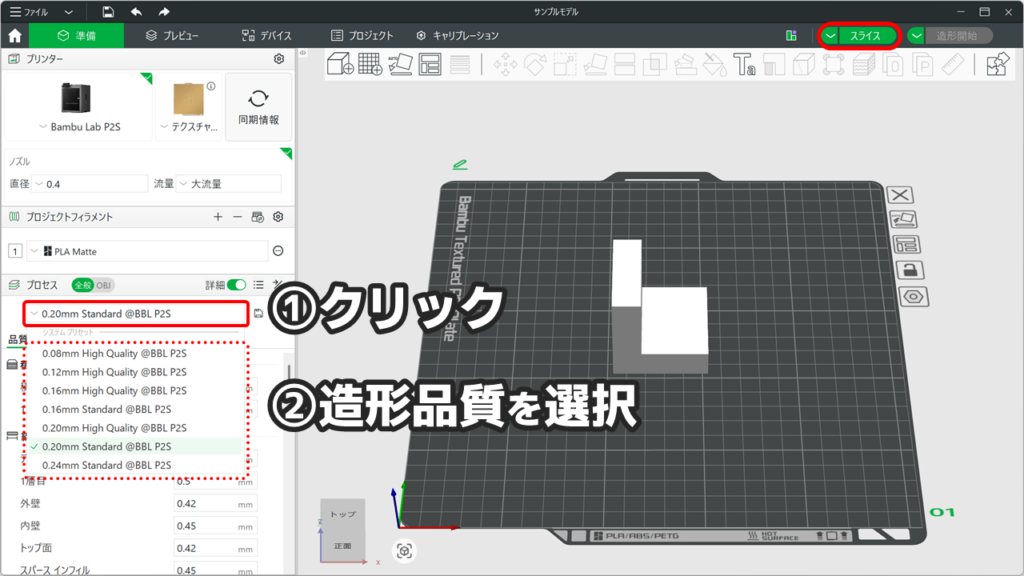
Task: Click the Add cube primitive icon in toolbar
Action: (341, 65)
